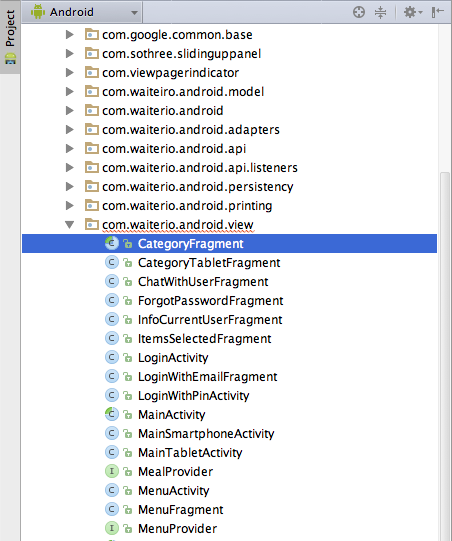Select MainTabletActivity in the tree
Viewport: 452px width, 541px height.
click(x=190, y=453)
